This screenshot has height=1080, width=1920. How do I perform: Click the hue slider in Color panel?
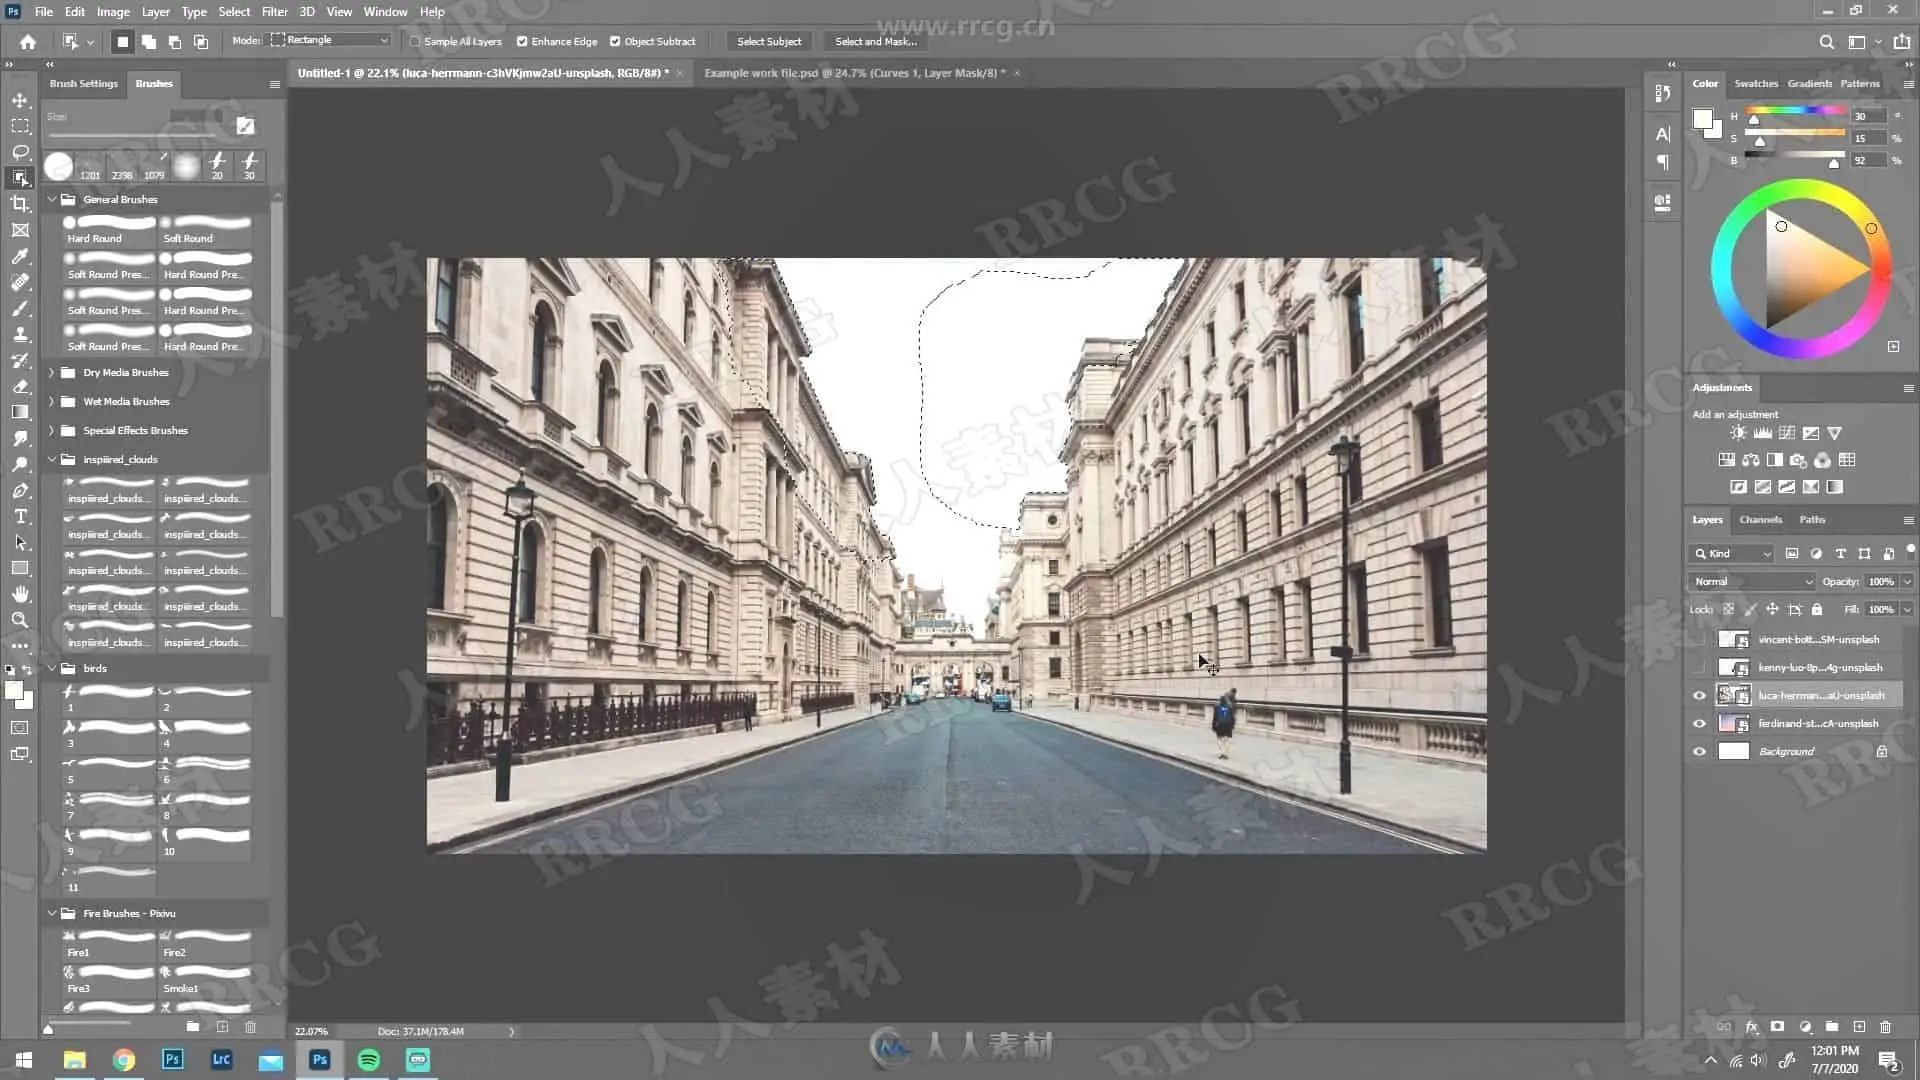[1795, 109]
